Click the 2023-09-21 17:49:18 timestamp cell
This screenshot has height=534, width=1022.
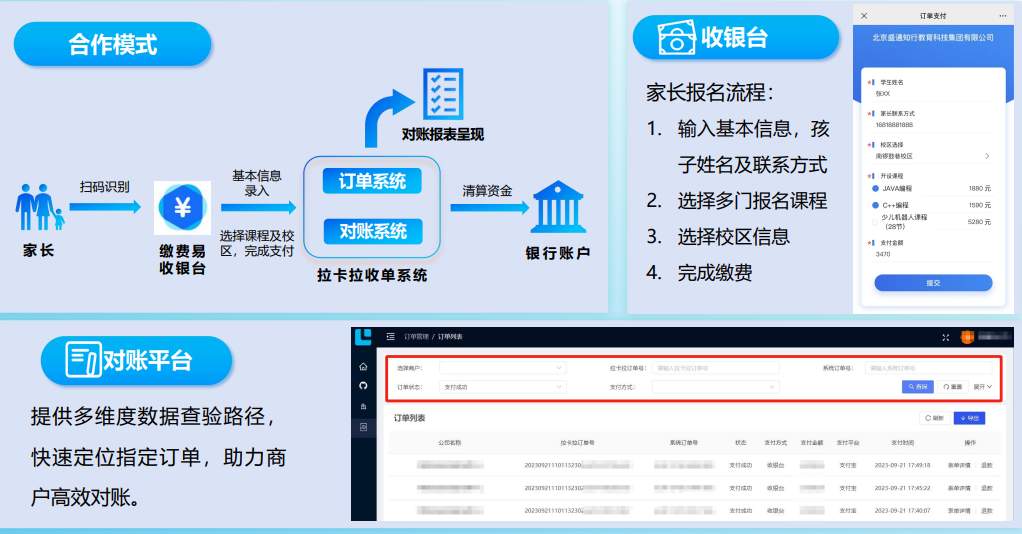(x=902, y=466)
